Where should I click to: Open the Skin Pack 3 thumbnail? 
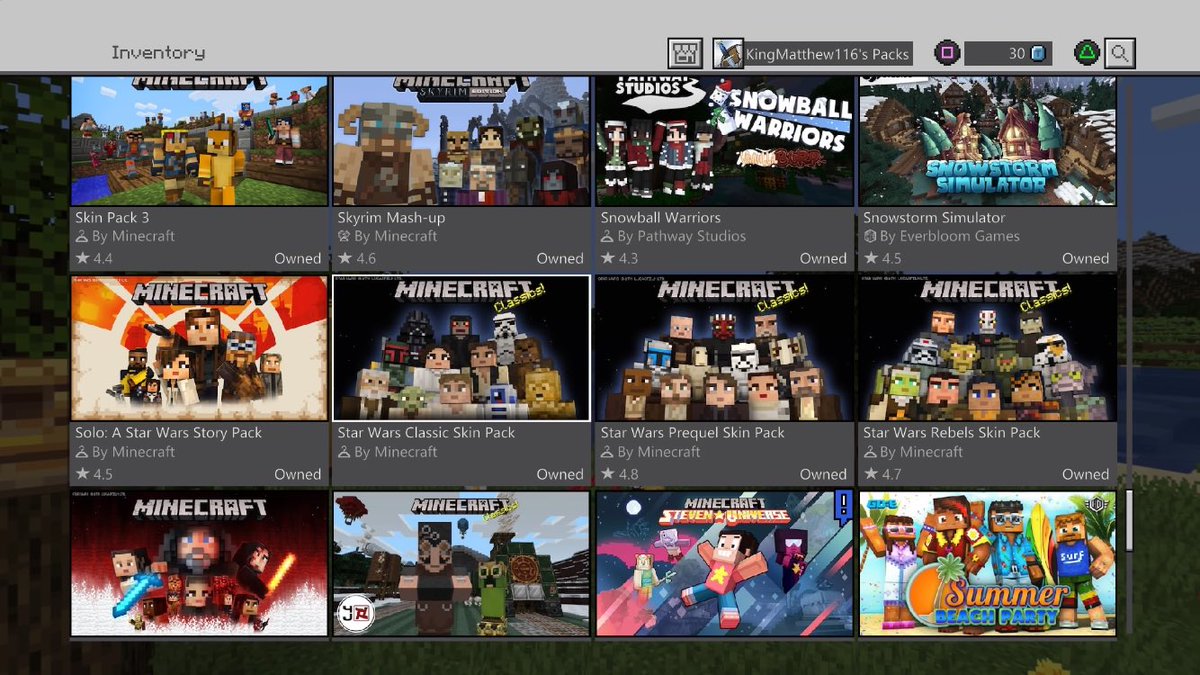pyautogui.click(x=199, y=140)
